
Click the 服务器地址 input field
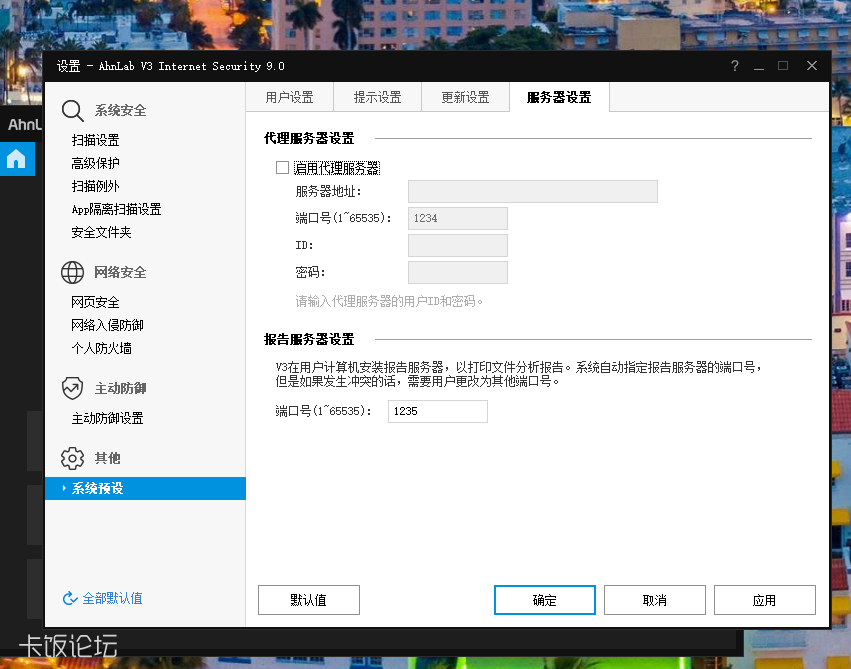click(532, 191)
